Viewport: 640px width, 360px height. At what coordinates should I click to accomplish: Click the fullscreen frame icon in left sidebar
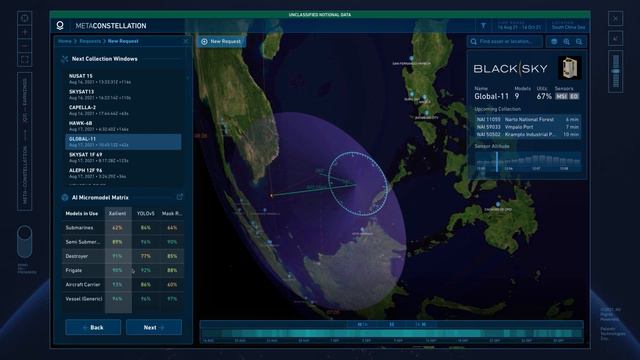pyautogui.click(x=24, y=60)
